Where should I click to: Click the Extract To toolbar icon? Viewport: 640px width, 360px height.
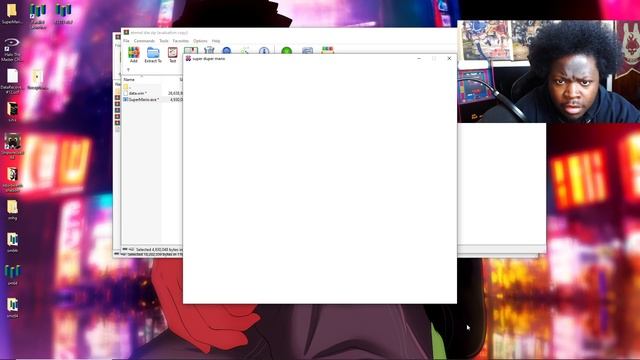[153, 55]
